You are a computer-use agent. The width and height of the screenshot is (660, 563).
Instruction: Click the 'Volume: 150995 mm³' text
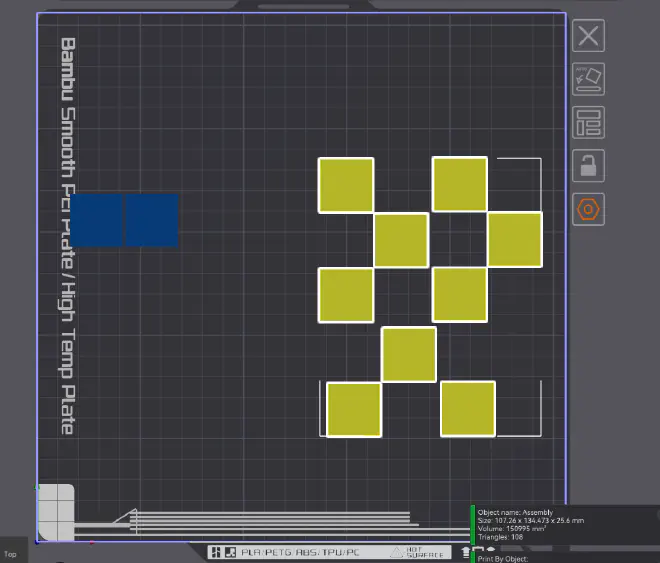pyautogui.click(x=512, y=528)
